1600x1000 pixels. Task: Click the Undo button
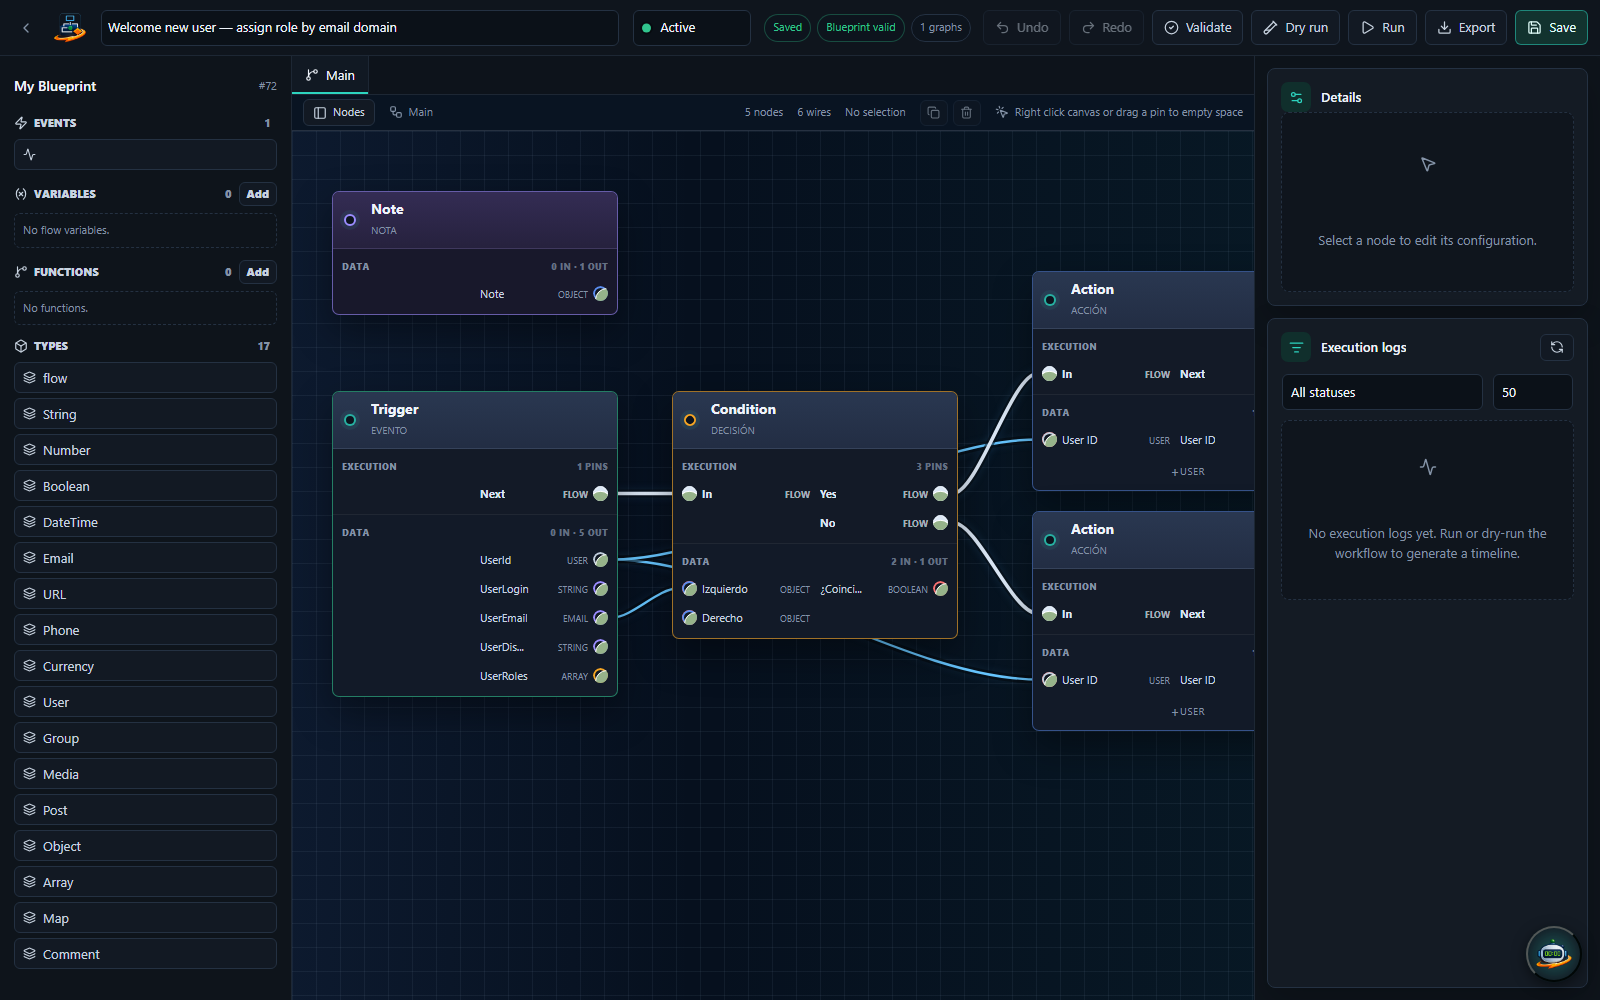[1023, 28]
